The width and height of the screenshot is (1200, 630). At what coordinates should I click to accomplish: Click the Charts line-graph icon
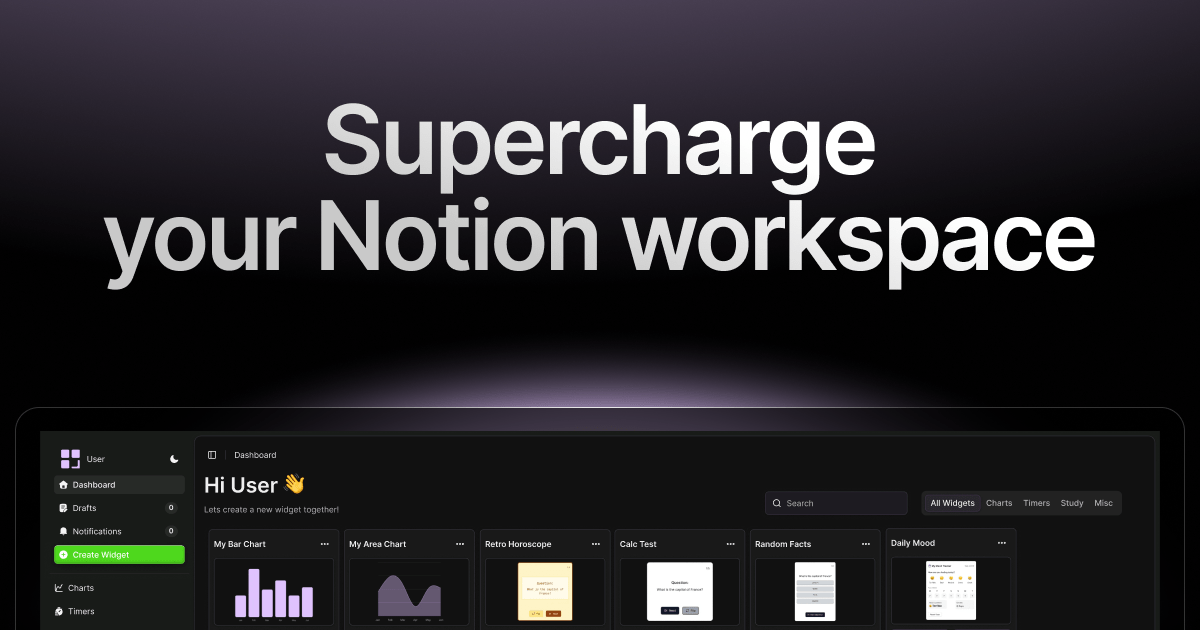point(59,588)
